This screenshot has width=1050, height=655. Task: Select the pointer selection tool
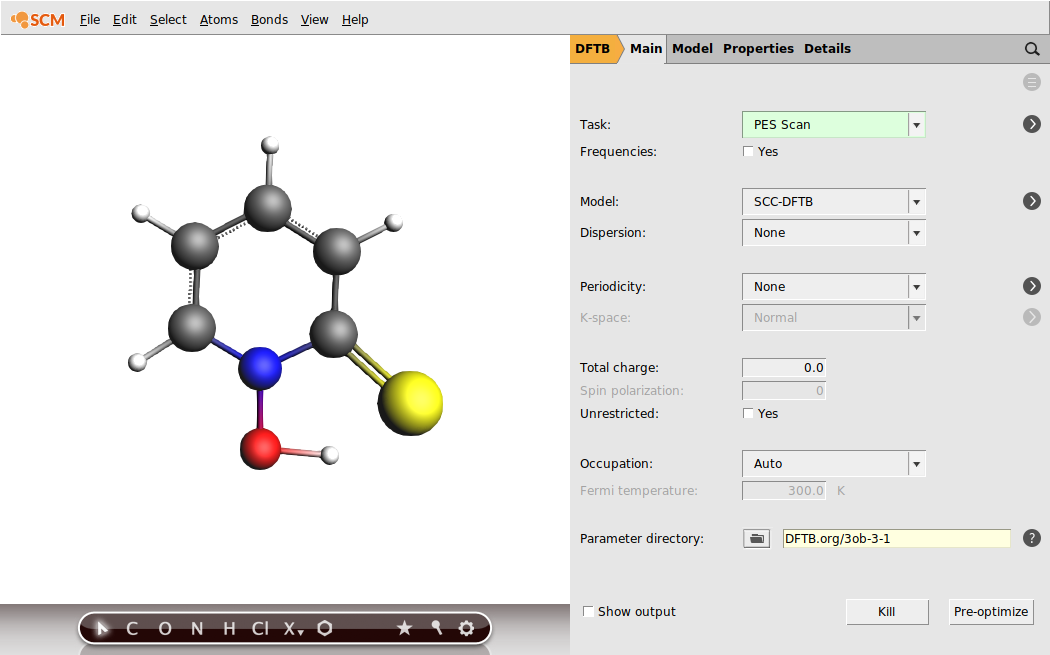coord(102,628)
